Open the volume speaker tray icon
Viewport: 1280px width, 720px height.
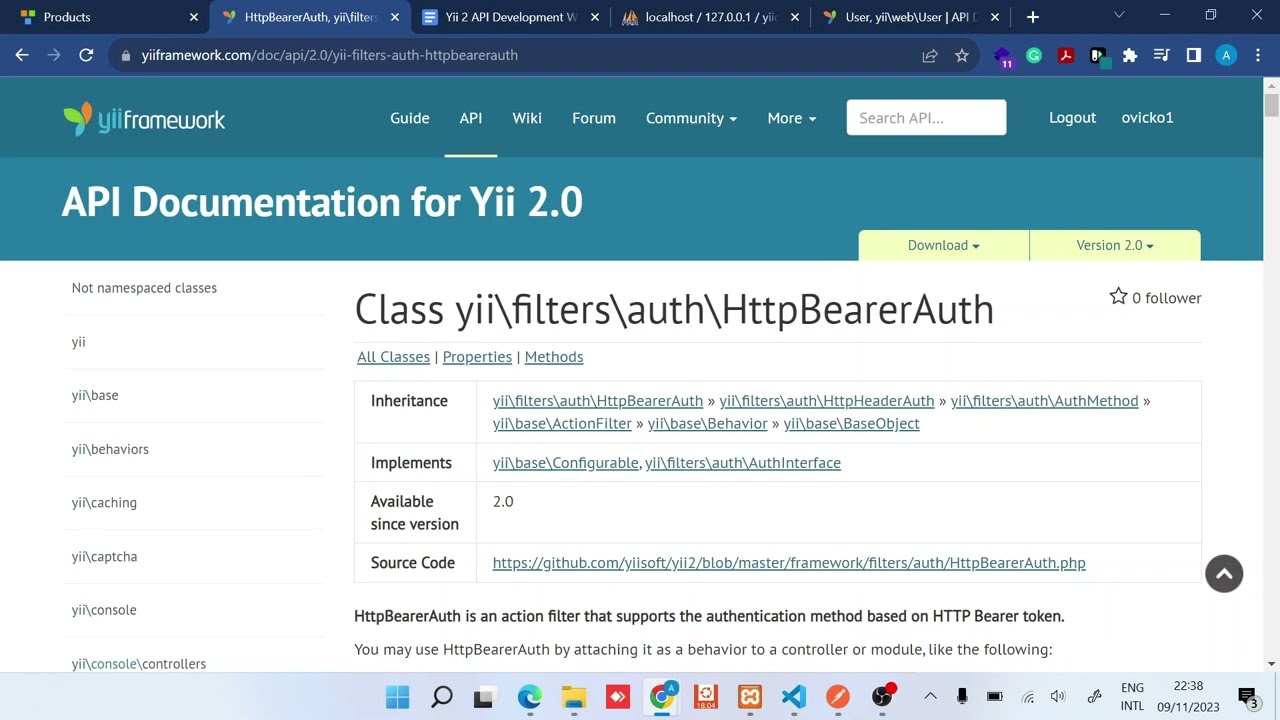pyautogui.click(x=1058, y=697)
